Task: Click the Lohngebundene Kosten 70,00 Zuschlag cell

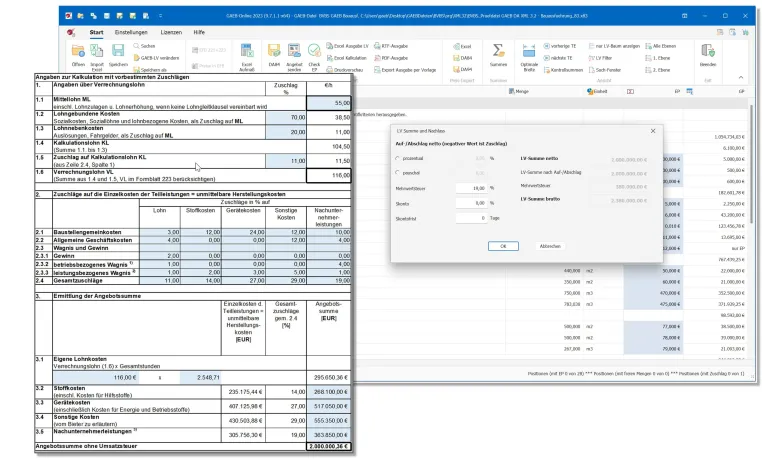Action: [286, 118]
